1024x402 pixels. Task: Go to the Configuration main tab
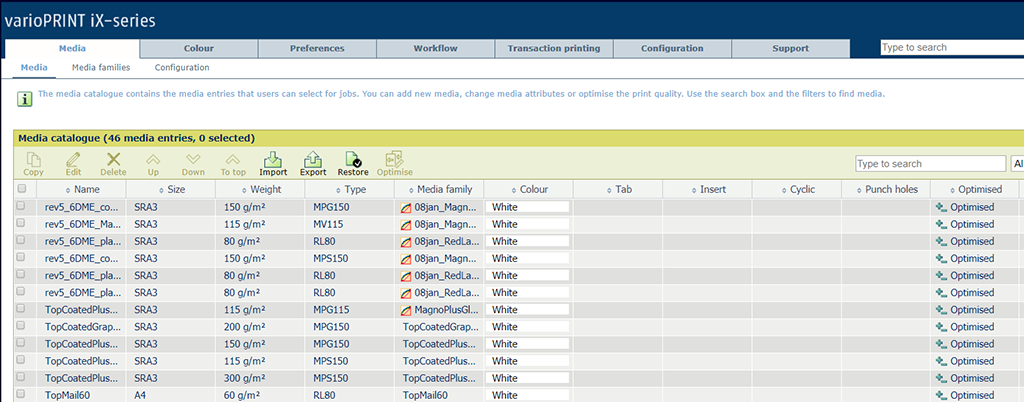672,48
